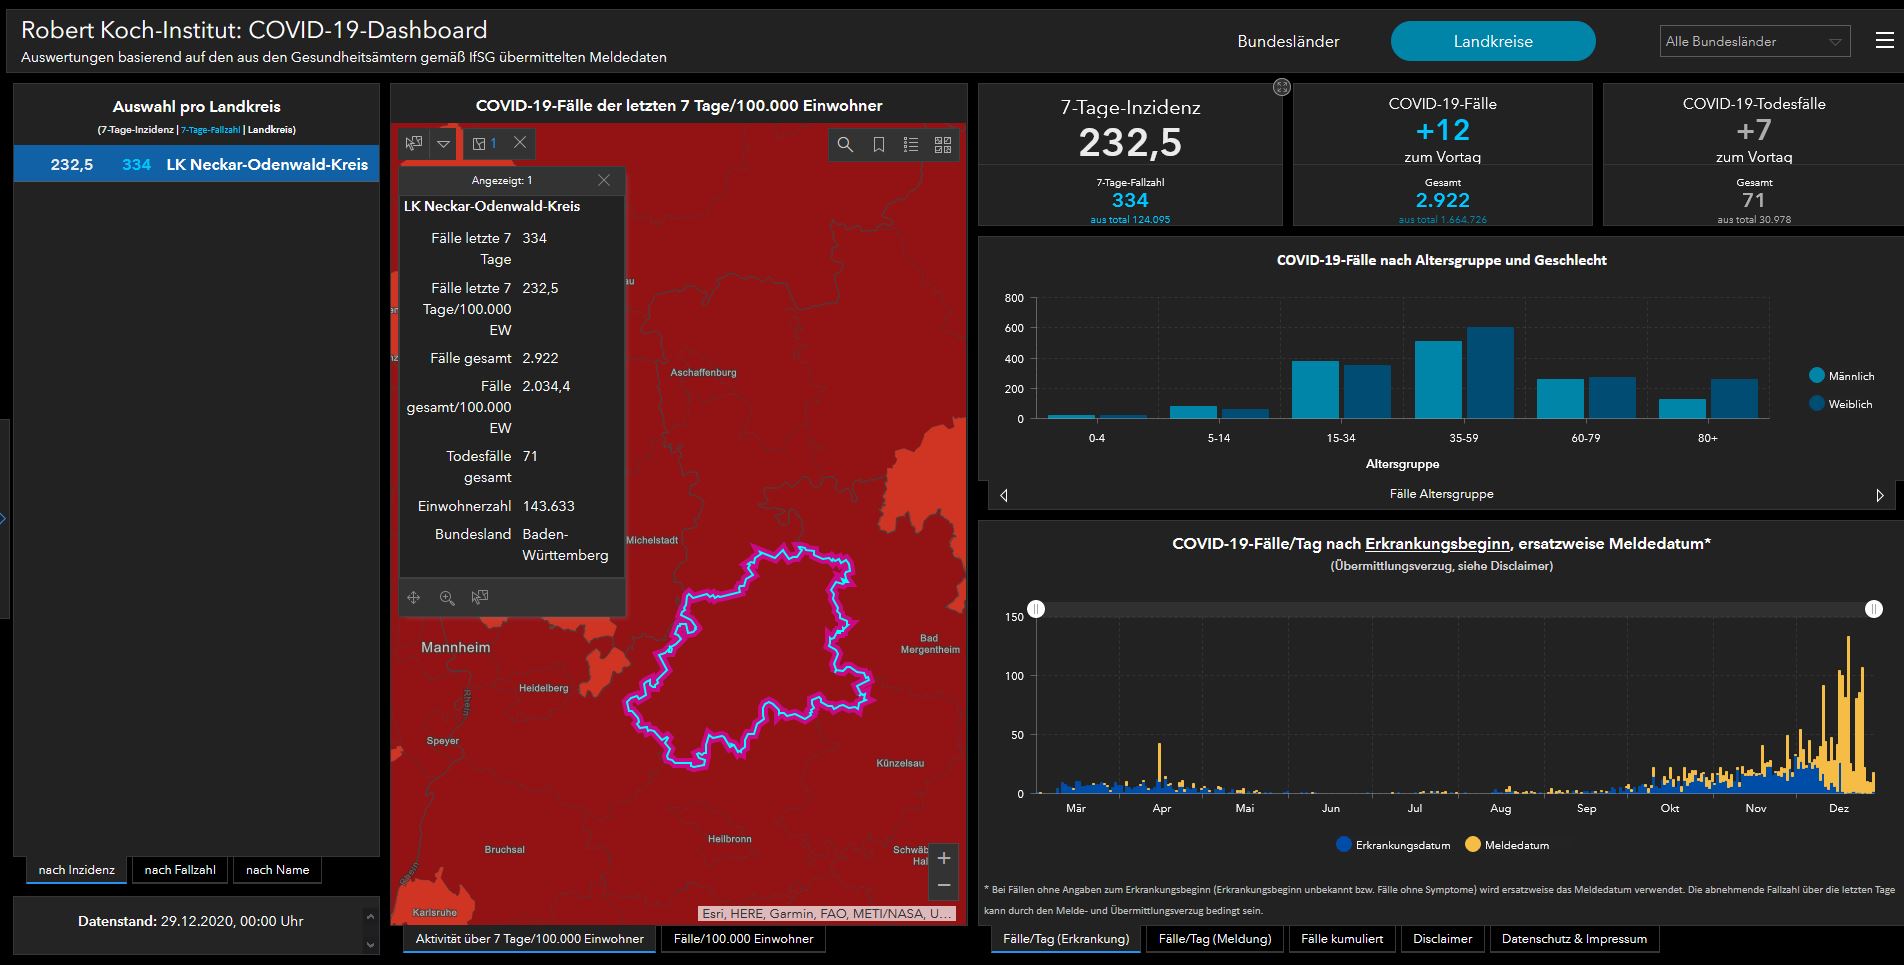Open the Alle Bundesländer dropdown

pyautogui.click(x=1755, y=41)
